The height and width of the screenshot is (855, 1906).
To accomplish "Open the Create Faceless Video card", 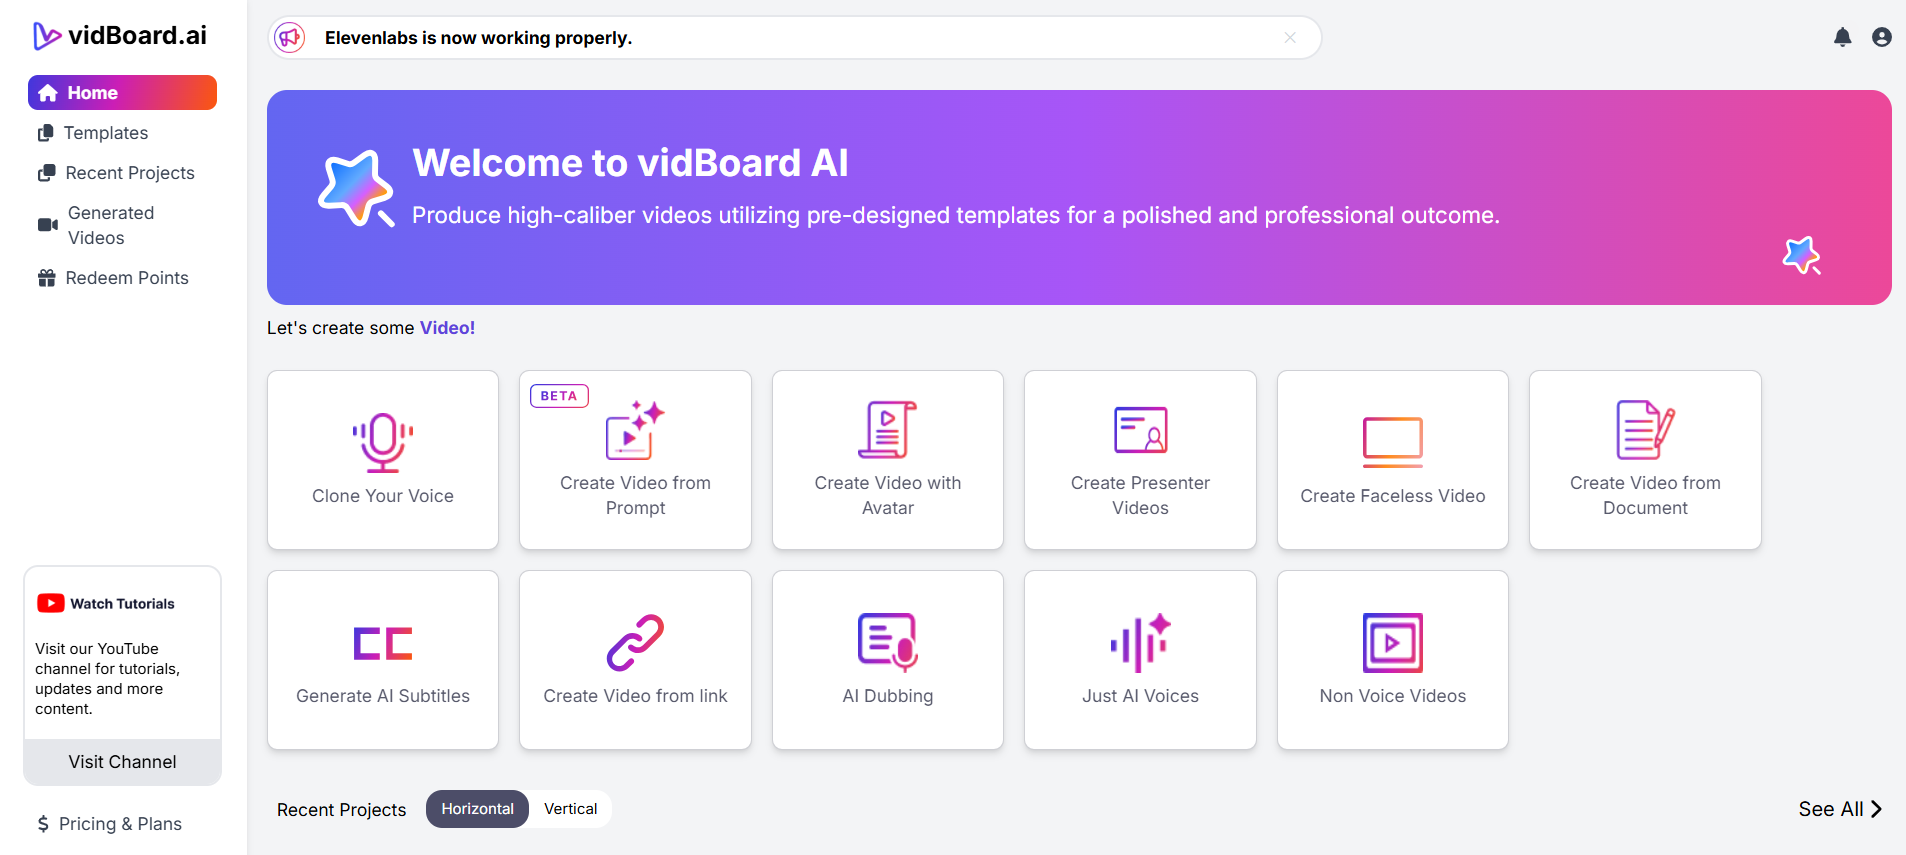I will [x=1392, y=460].
